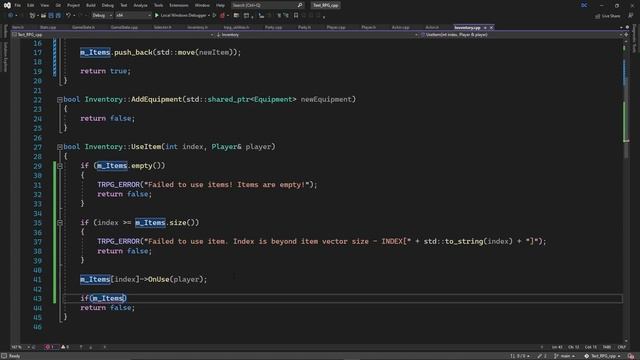Click the main git branch indicator
640x360 pixels.
coord(564,356)
